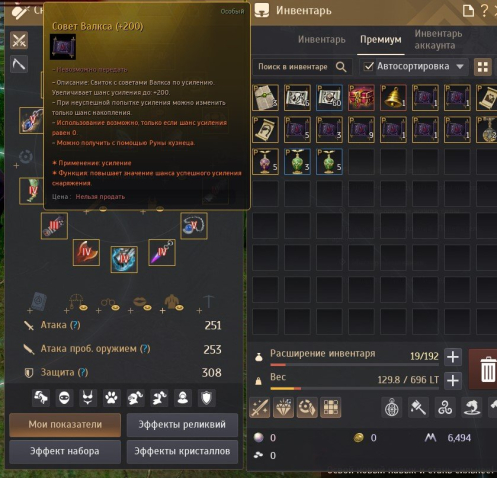Viewport: 497px width, 478px height.
Task: Switch to the Инвентарь аккаунта tab
Action: pyautogui.click(x=438, y=39)
